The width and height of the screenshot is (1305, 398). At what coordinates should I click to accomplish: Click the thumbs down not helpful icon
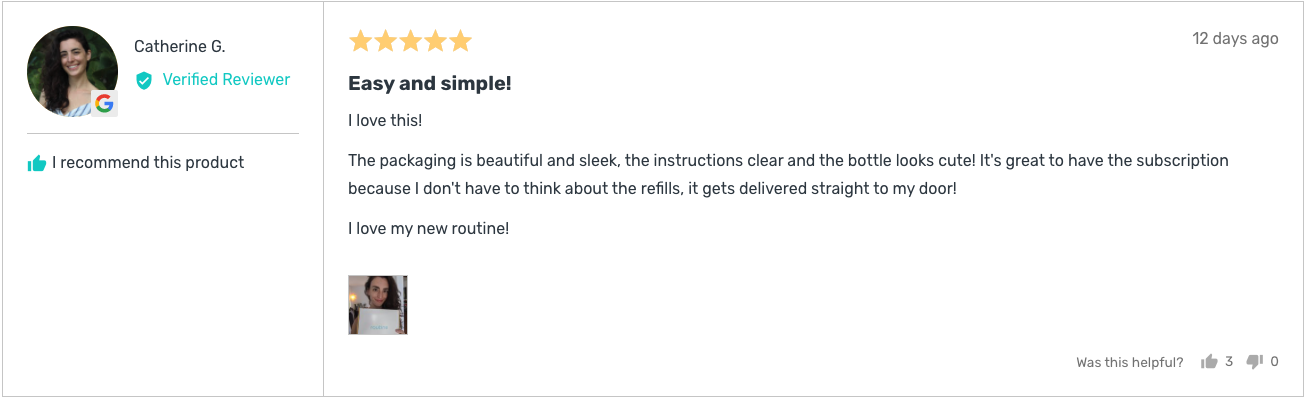pyautogui.click(x=1255, y=362)
